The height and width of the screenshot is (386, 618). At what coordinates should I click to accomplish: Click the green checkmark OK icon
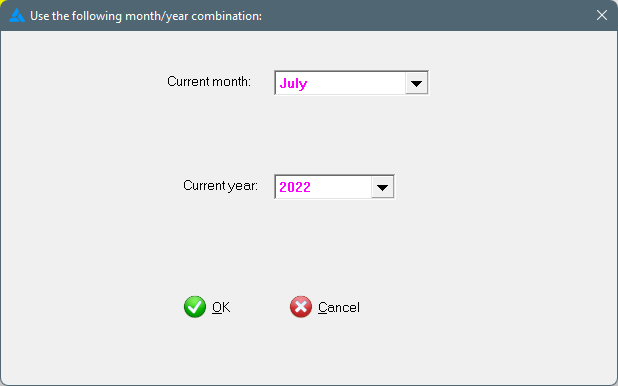(x=195, y=307)
